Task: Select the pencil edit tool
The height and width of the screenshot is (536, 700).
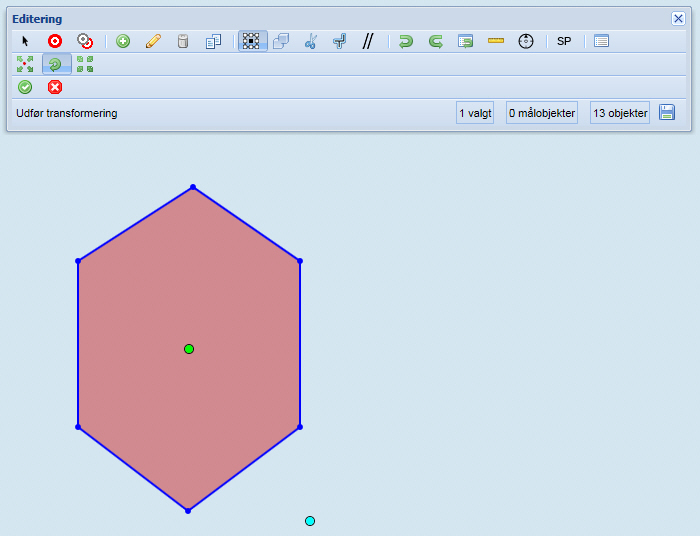Action: 153,42
